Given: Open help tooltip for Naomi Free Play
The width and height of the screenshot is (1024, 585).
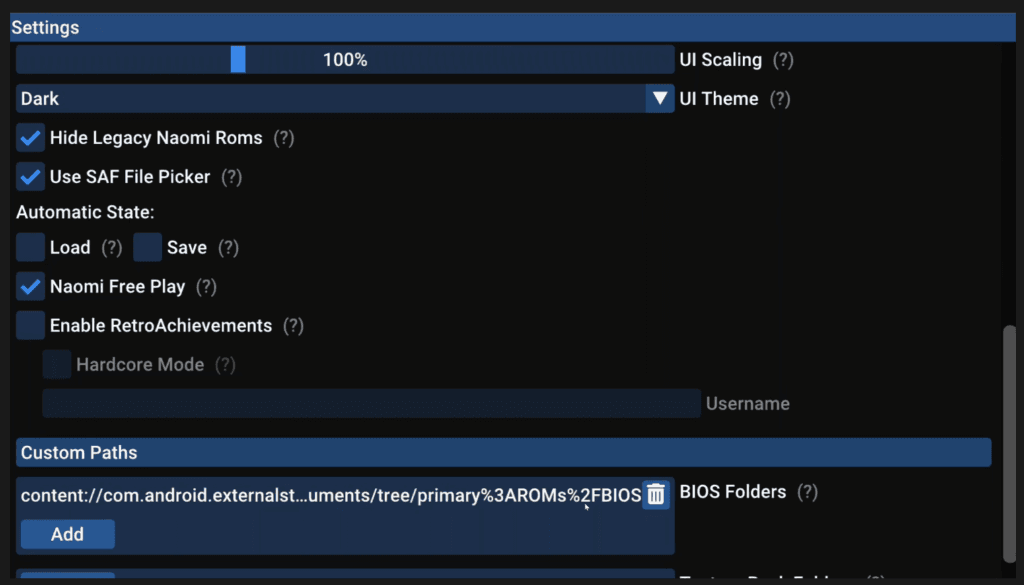Looking at the screenshot, I should (x=206, y=287).
